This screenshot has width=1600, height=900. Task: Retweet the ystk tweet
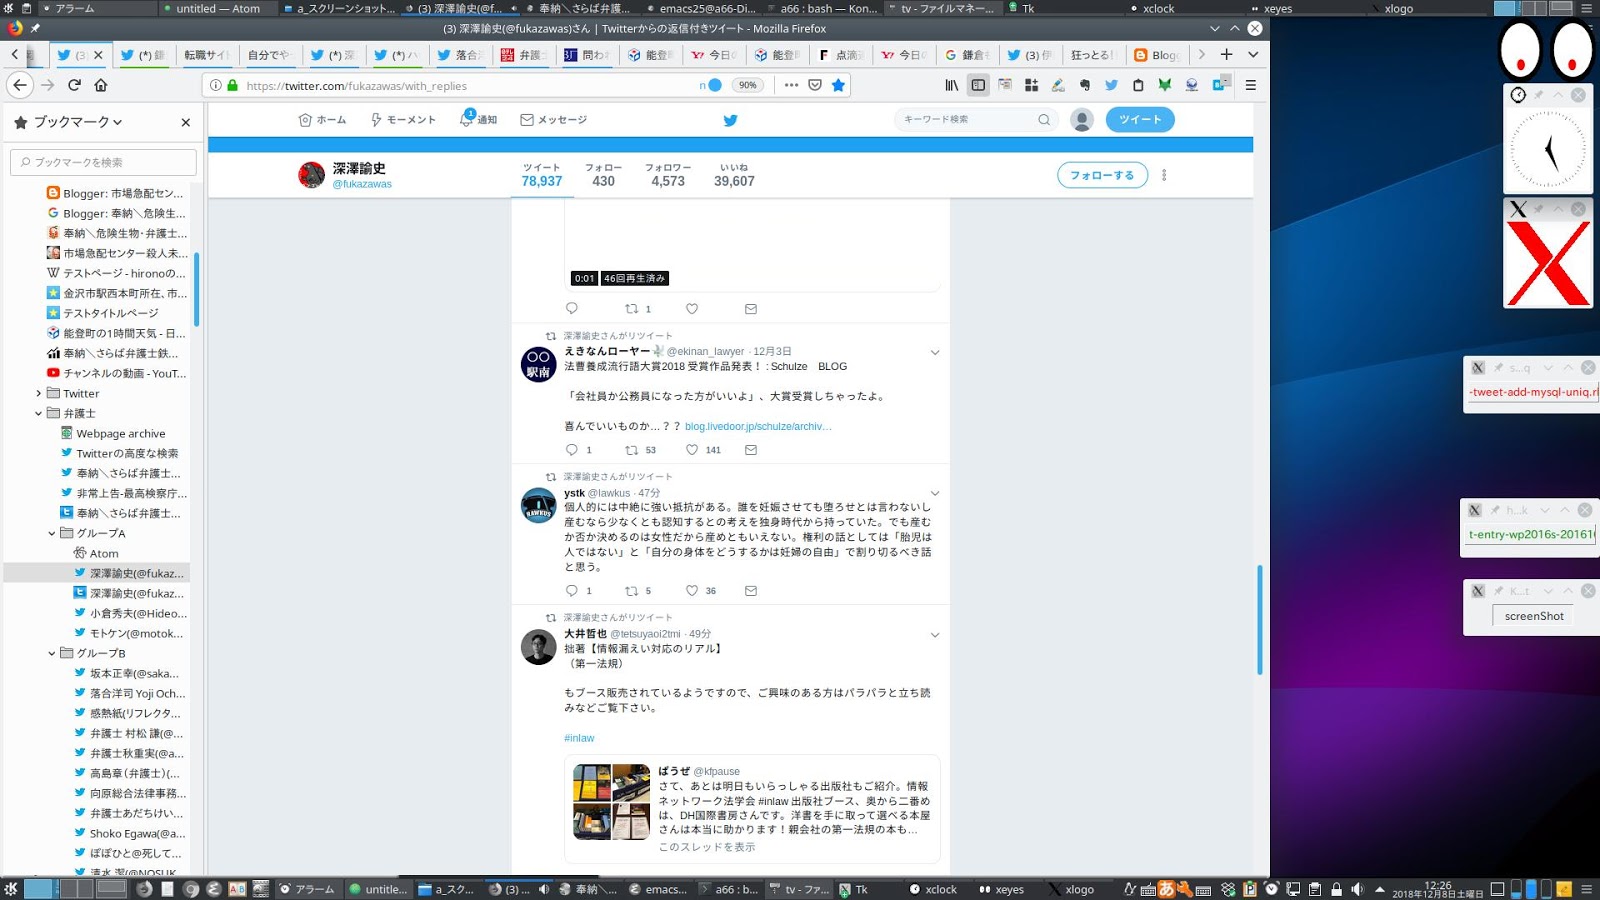coord(631,591)
